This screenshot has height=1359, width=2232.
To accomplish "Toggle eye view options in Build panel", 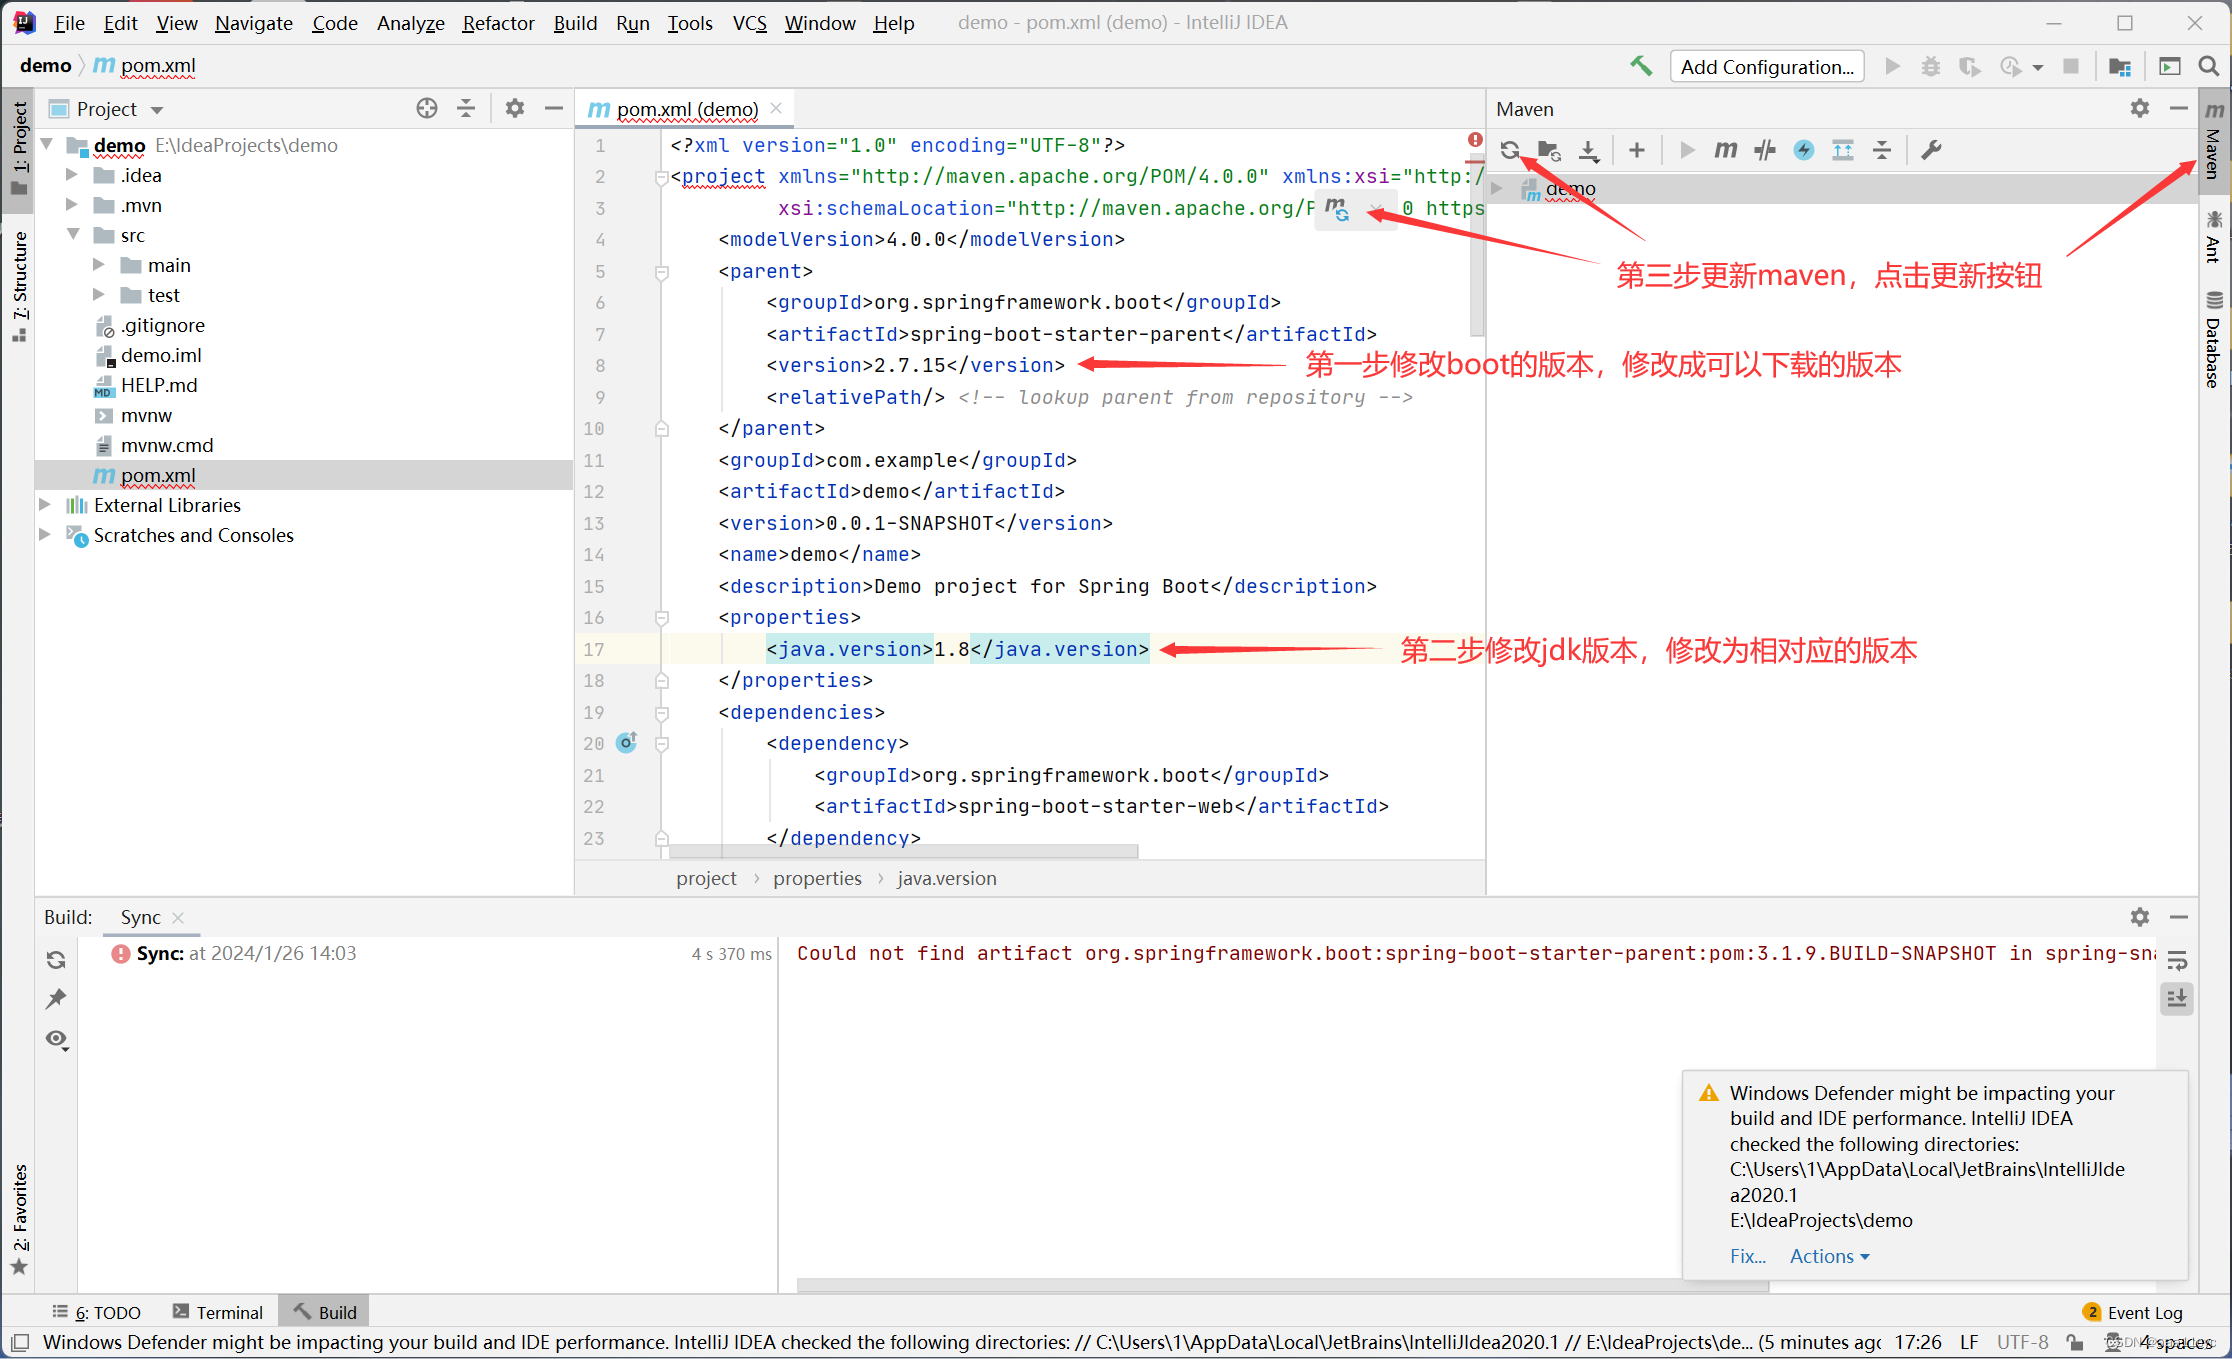I will coord(57,1040).
